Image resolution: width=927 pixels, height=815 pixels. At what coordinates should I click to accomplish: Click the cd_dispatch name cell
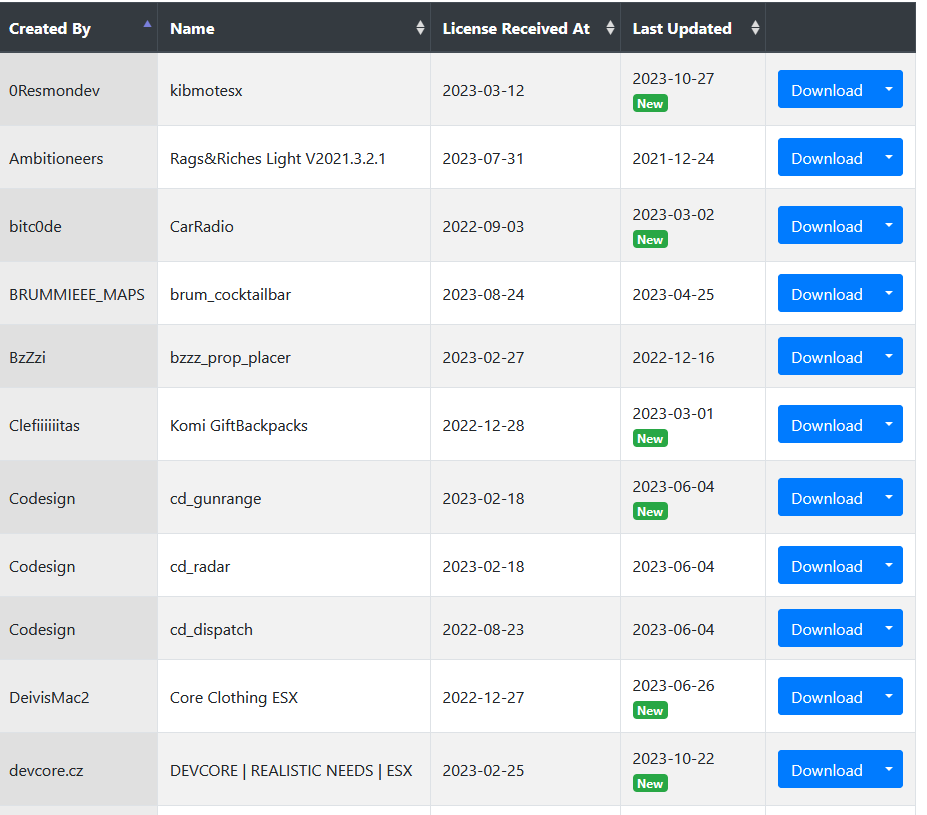(294, 629)
